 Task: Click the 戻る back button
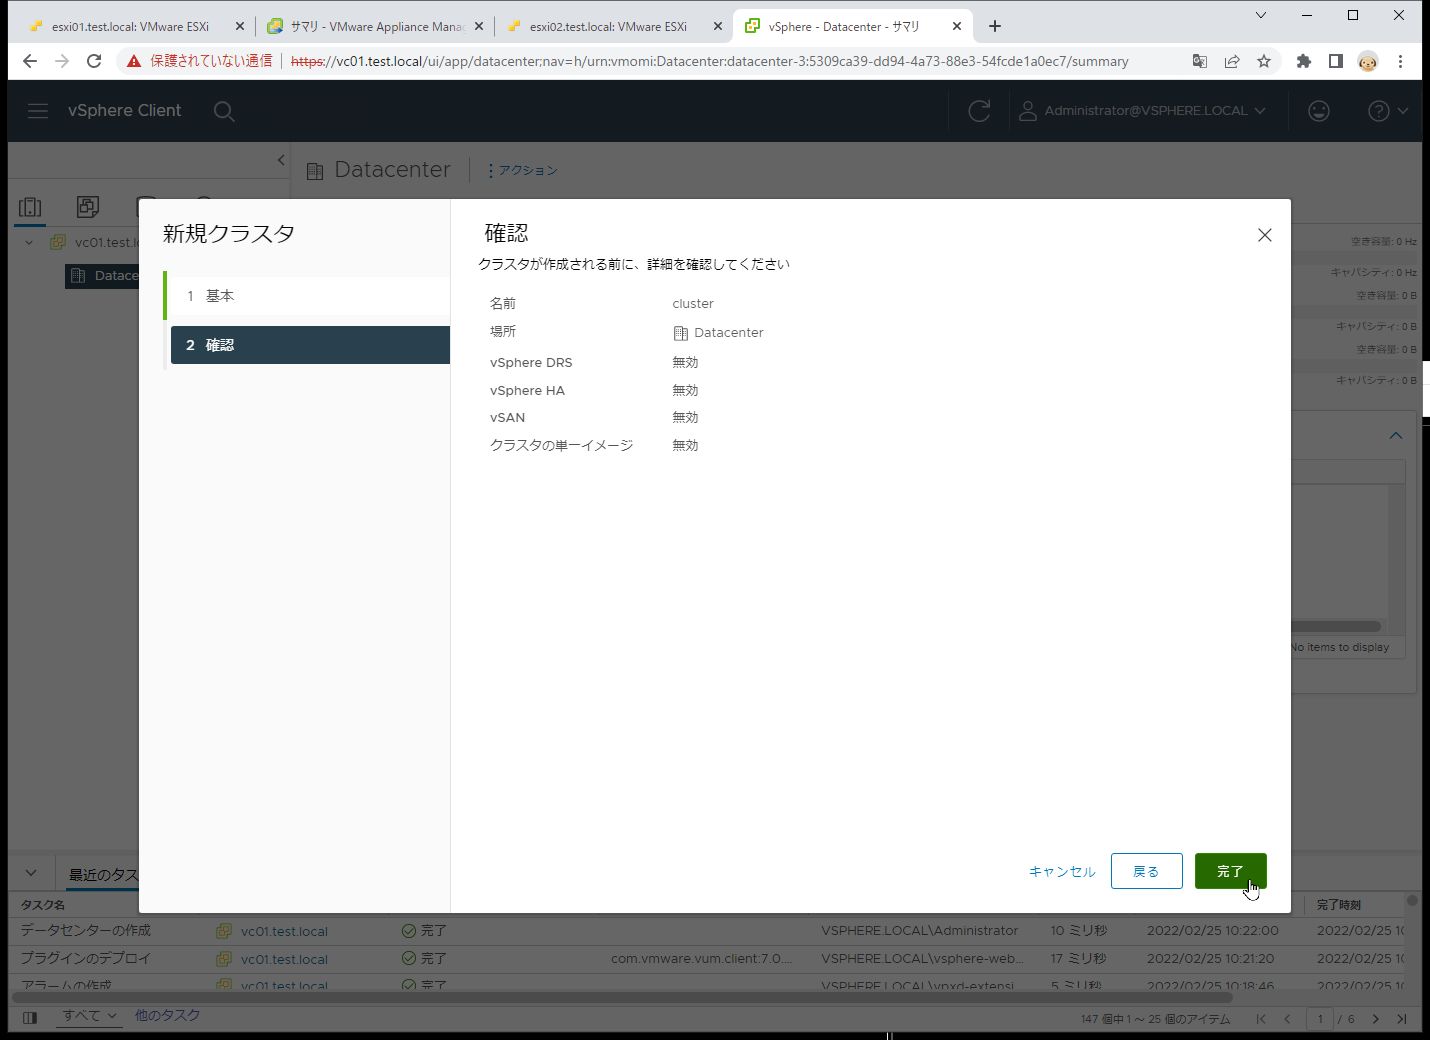click(1146, 871)
